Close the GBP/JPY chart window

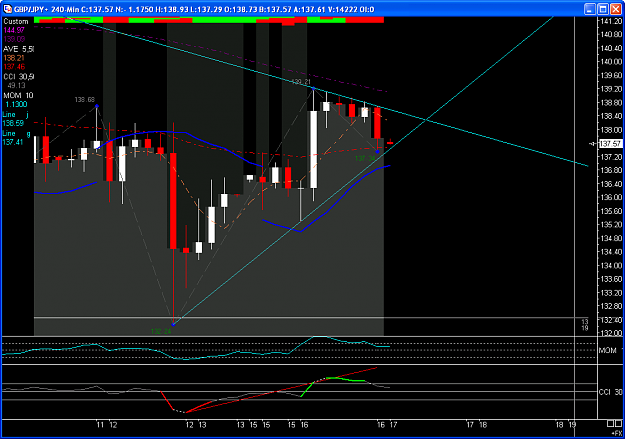pos(616,9)
